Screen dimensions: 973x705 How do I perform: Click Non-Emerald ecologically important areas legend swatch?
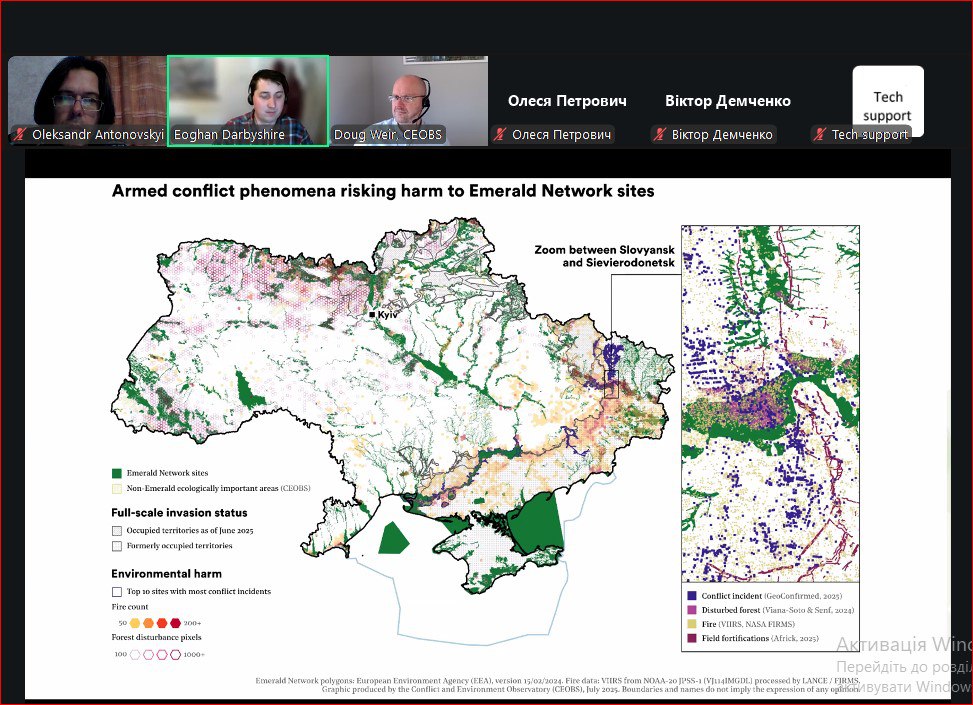point(117,488)
